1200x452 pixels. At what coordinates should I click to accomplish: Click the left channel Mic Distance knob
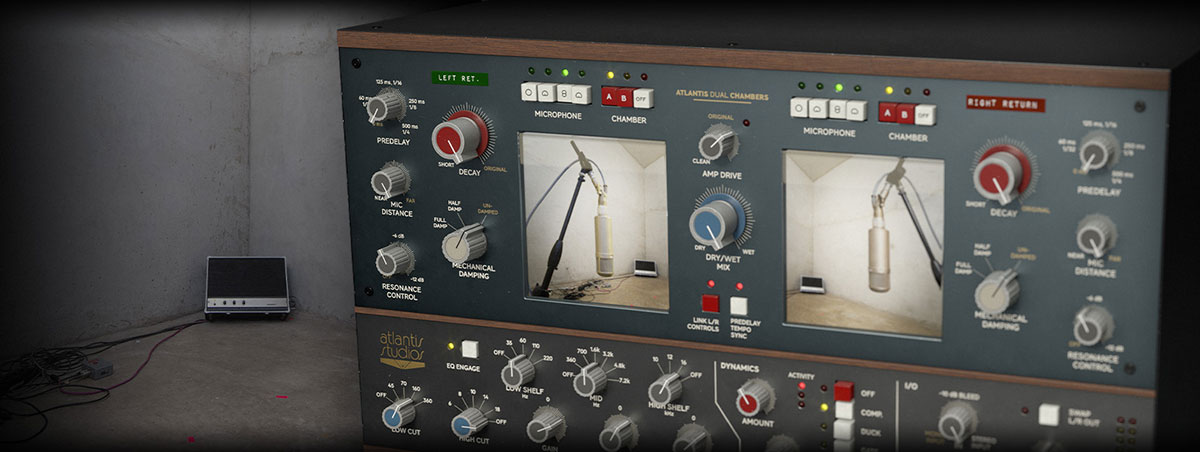[390, 182]
